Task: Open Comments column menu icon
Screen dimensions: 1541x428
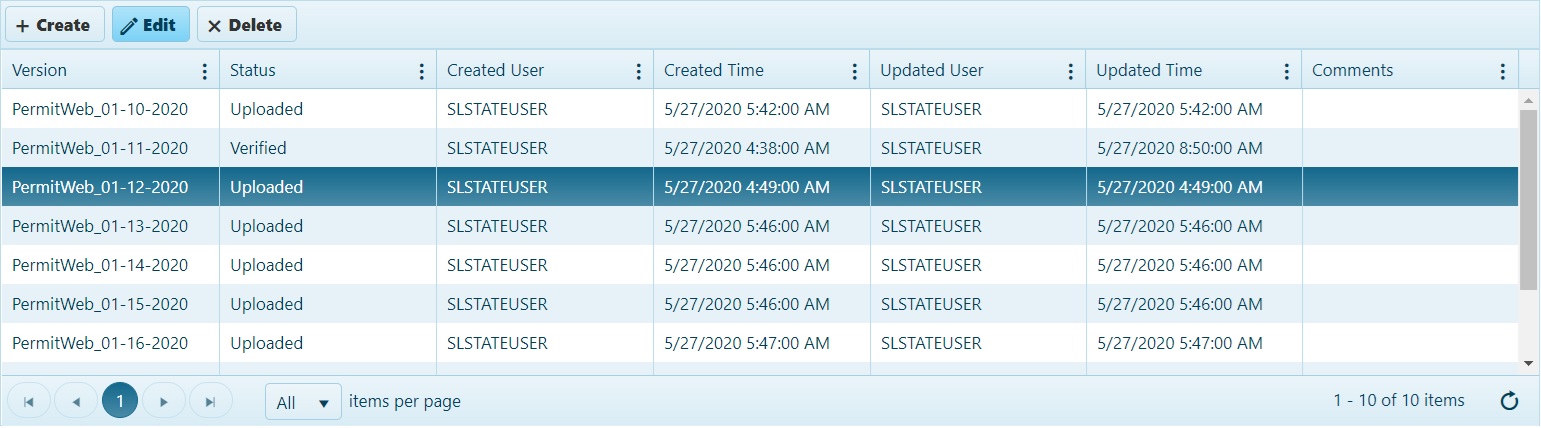Action: pos(1502,71)
